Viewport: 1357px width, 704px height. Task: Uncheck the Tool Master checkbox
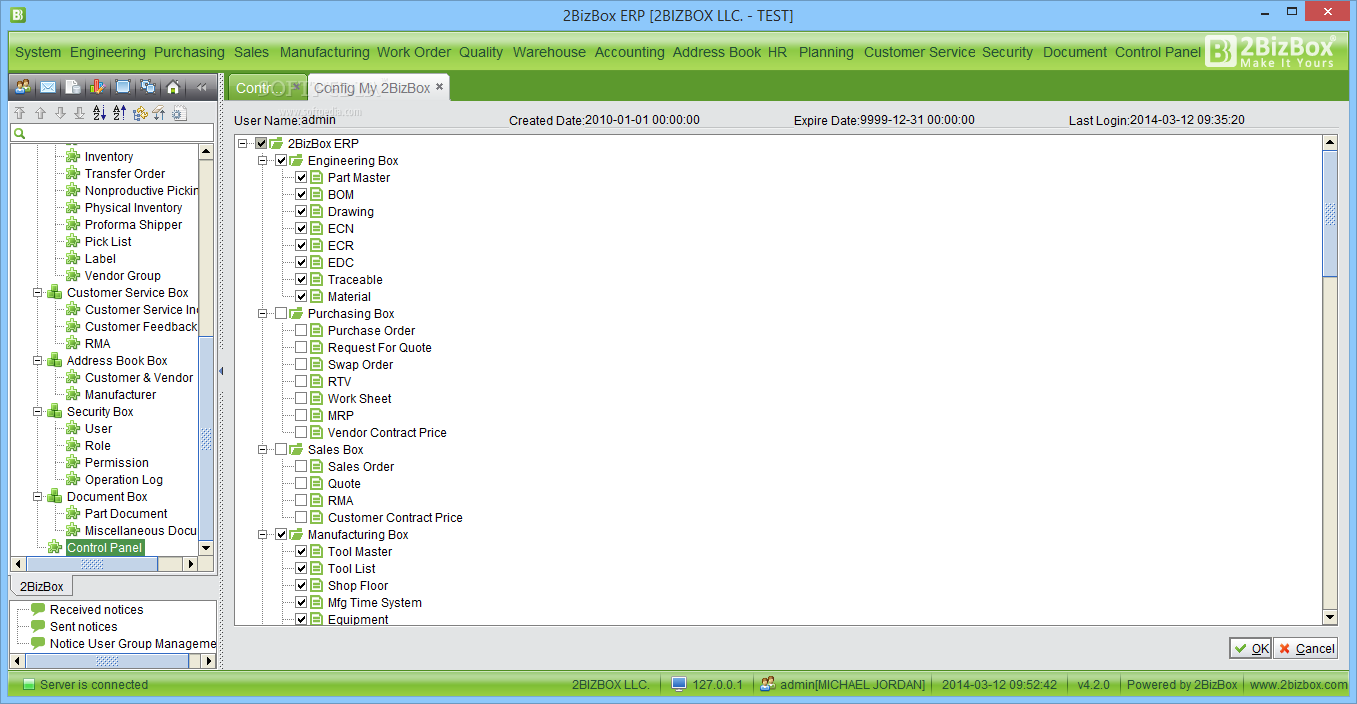[301, 551]
